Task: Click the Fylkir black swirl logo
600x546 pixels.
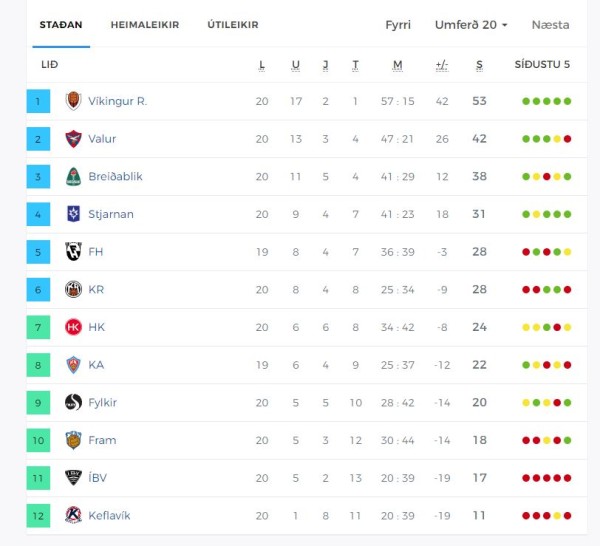Action: 73,403
